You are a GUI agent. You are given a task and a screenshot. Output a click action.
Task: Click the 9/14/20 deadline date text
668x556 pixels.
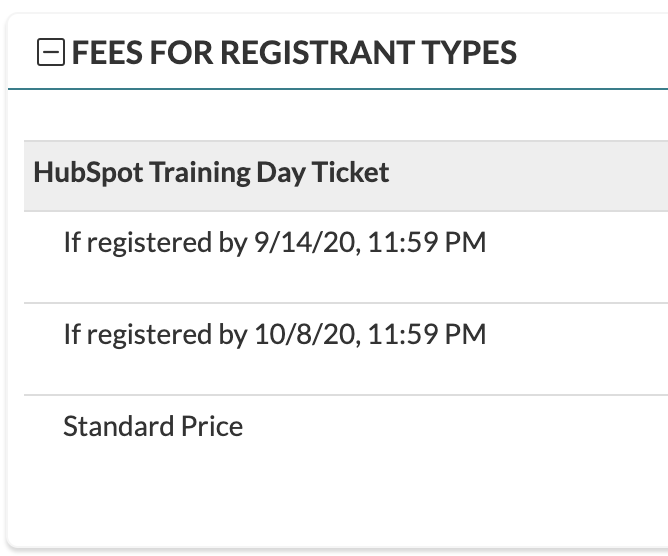pyautogui.click(x=305, y=242)
